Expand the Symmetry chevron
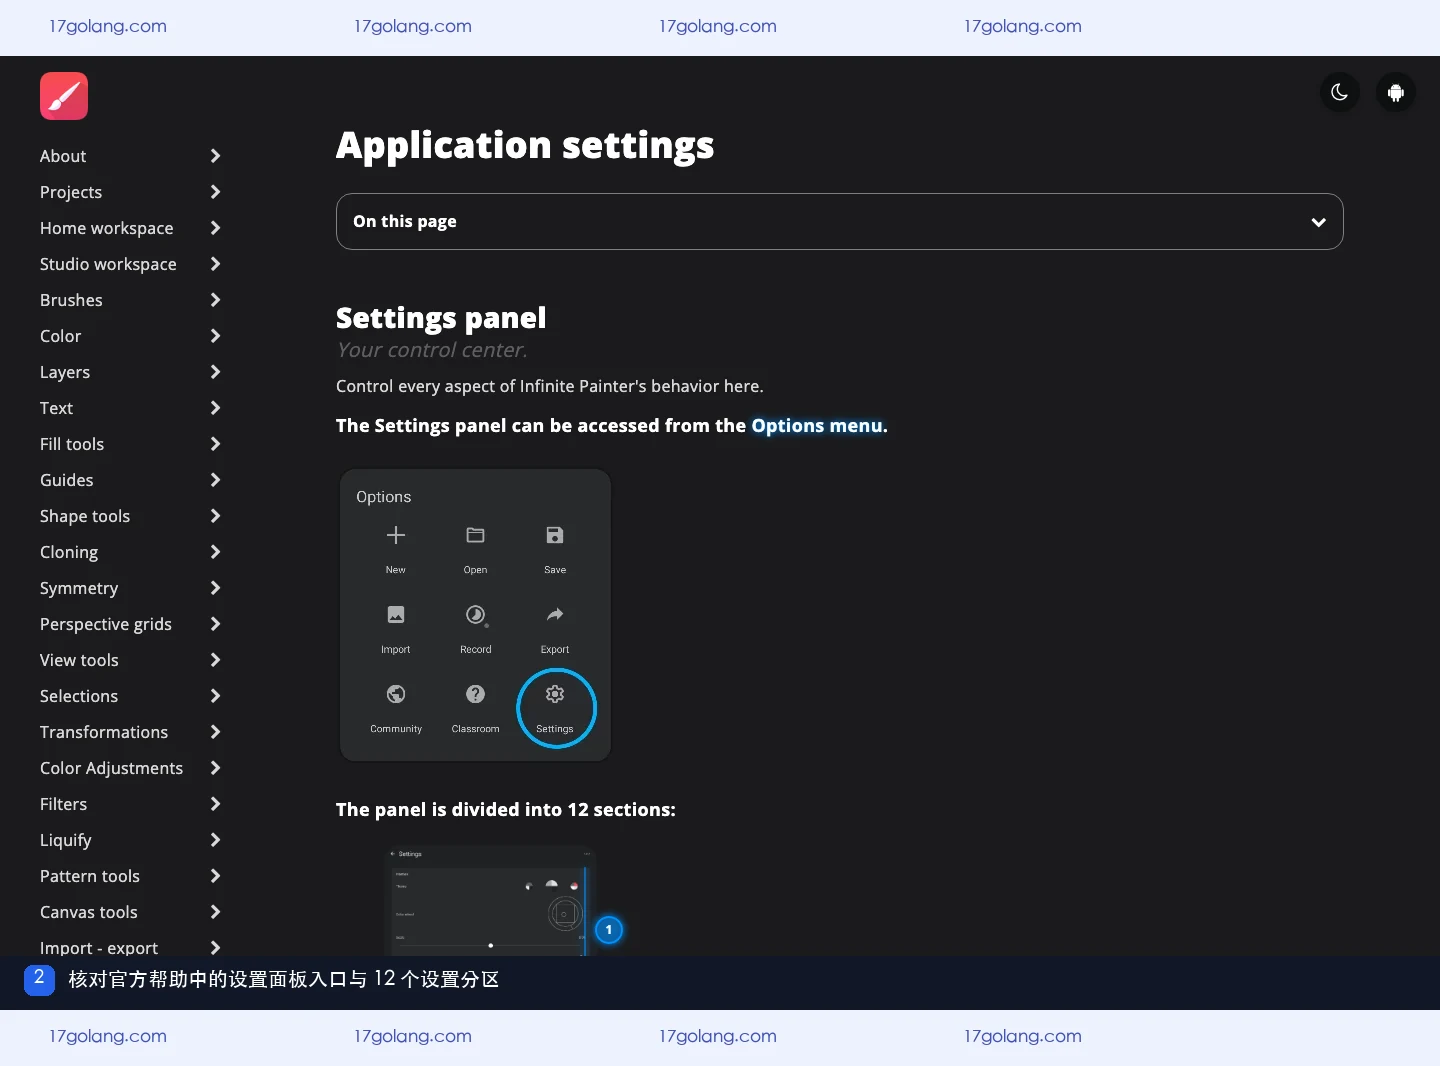The image size is (1440, 1066). pyautogui.click(x=215, y=588)
